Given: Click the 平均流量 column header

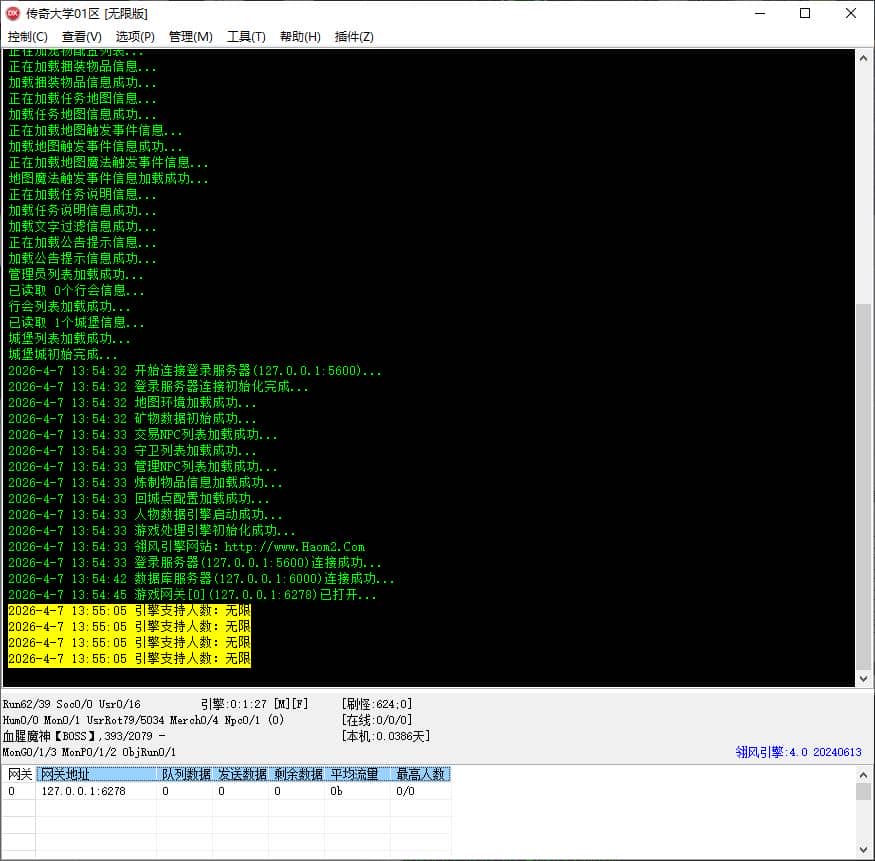Looking at the screenshot, I should point(358,775).
